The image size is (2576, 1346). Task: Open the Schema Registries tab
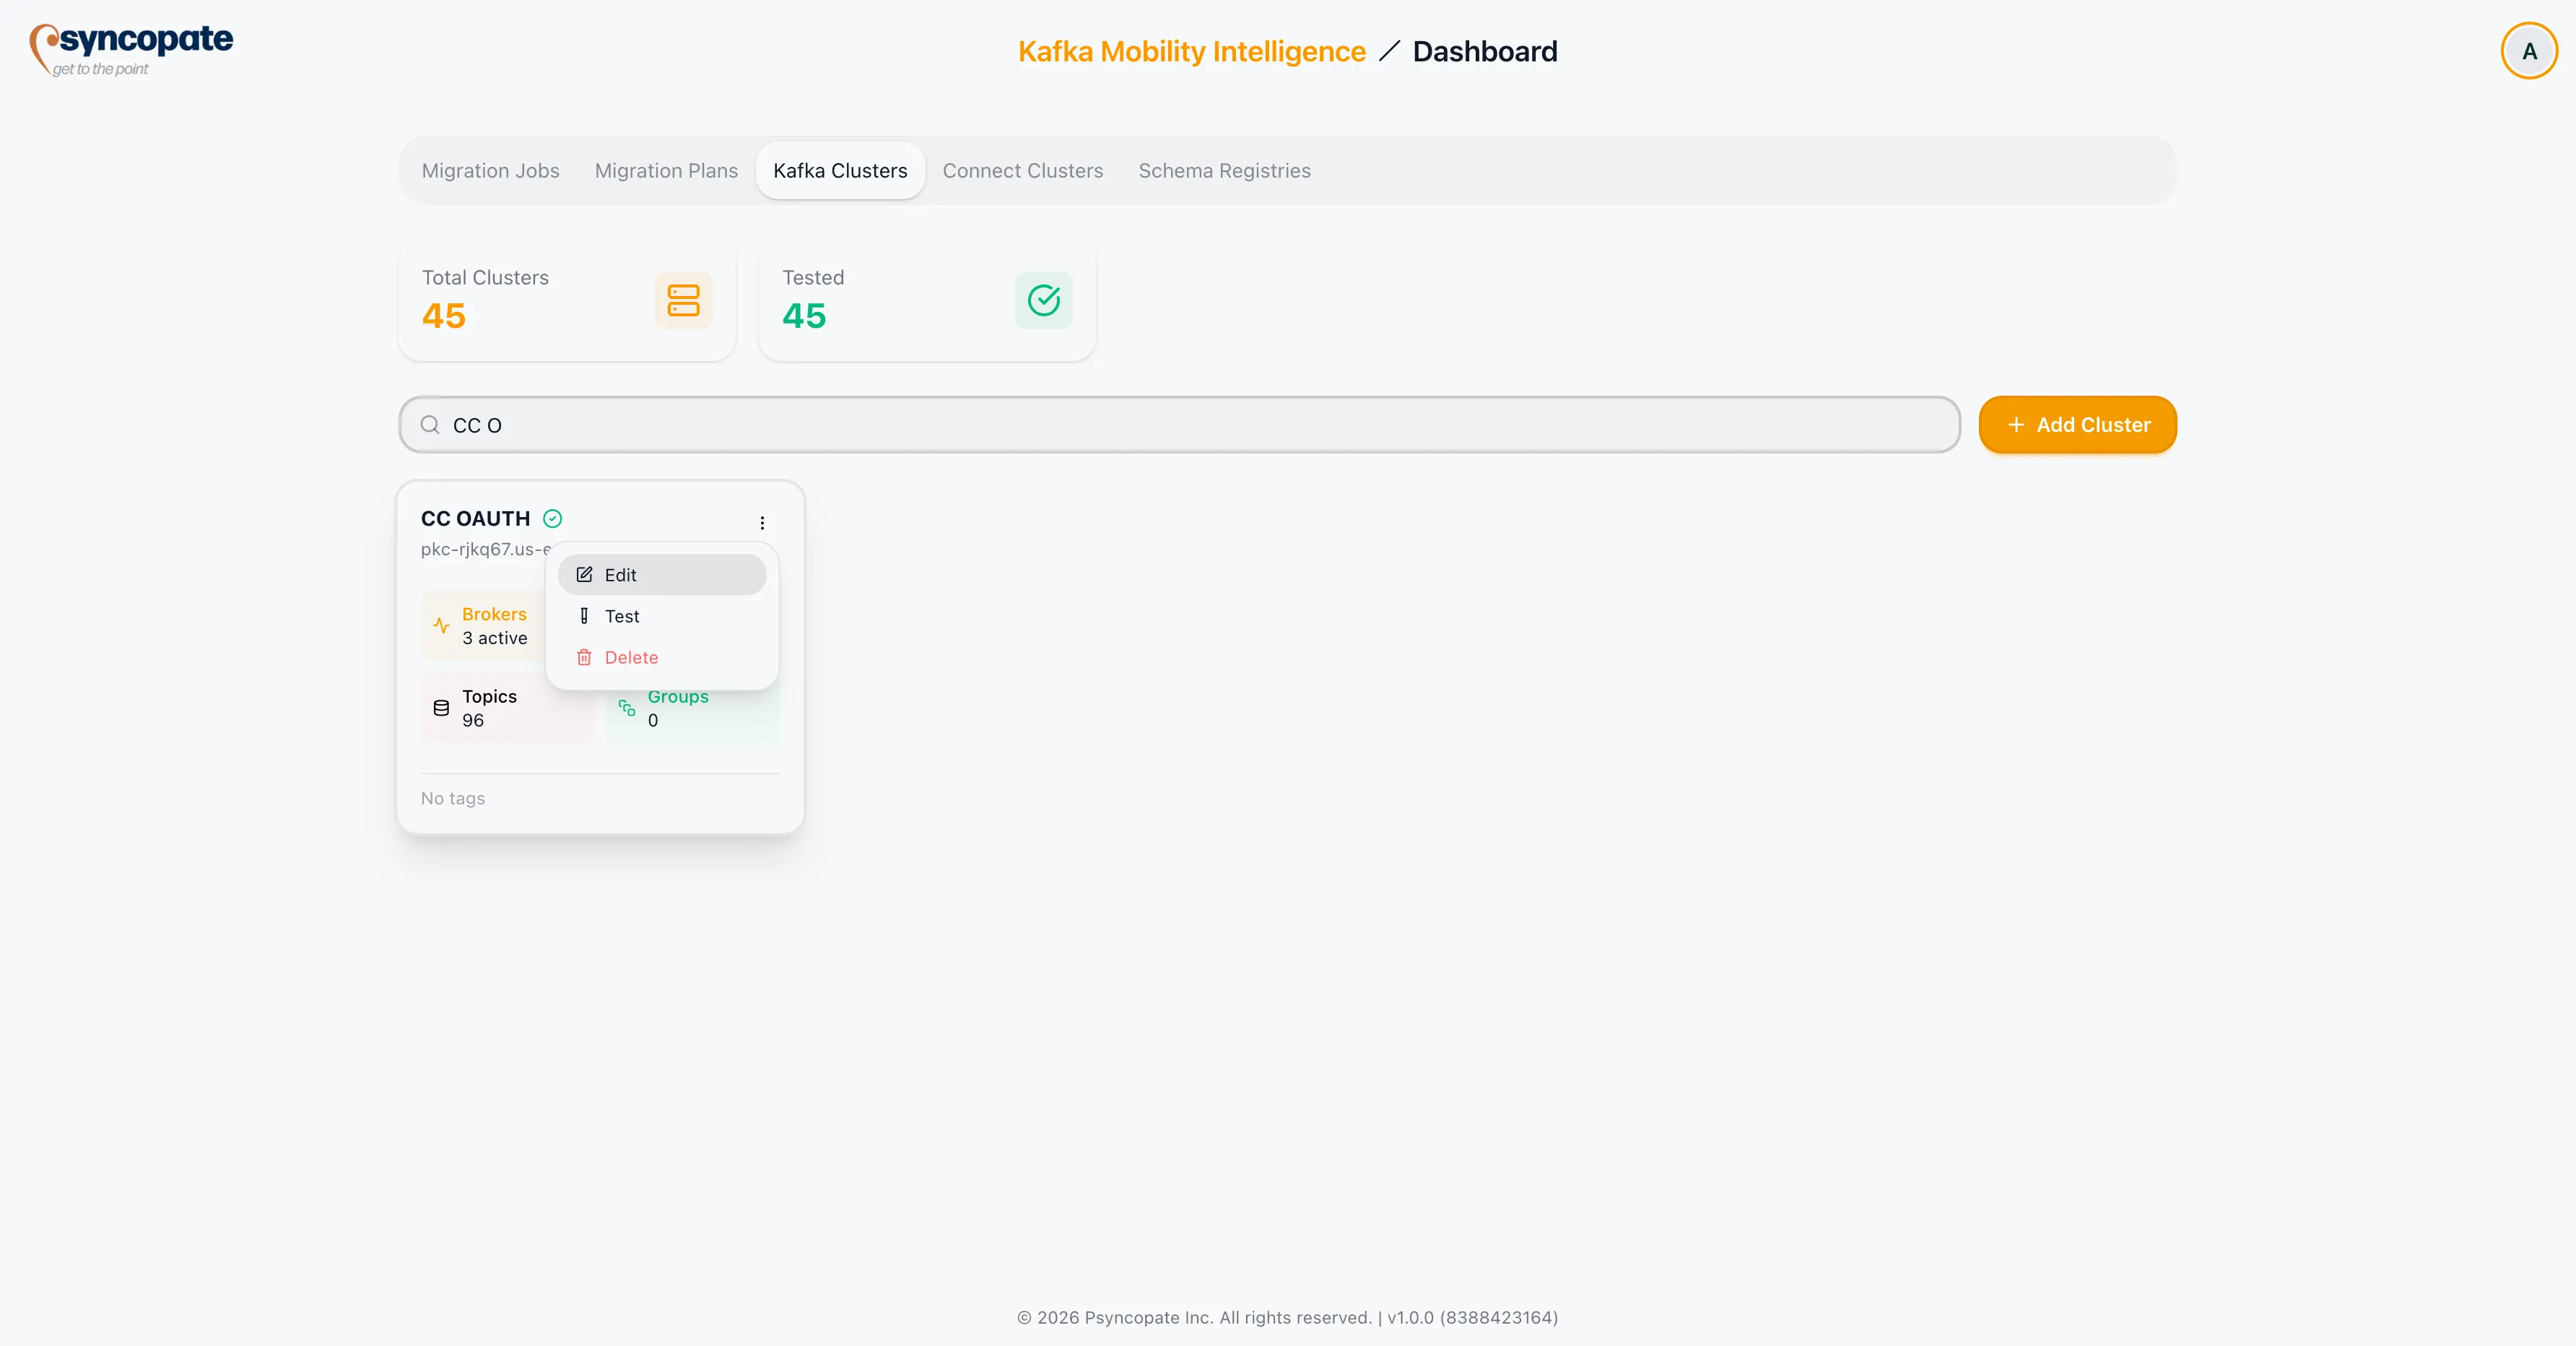click(x=1225, y=170)
